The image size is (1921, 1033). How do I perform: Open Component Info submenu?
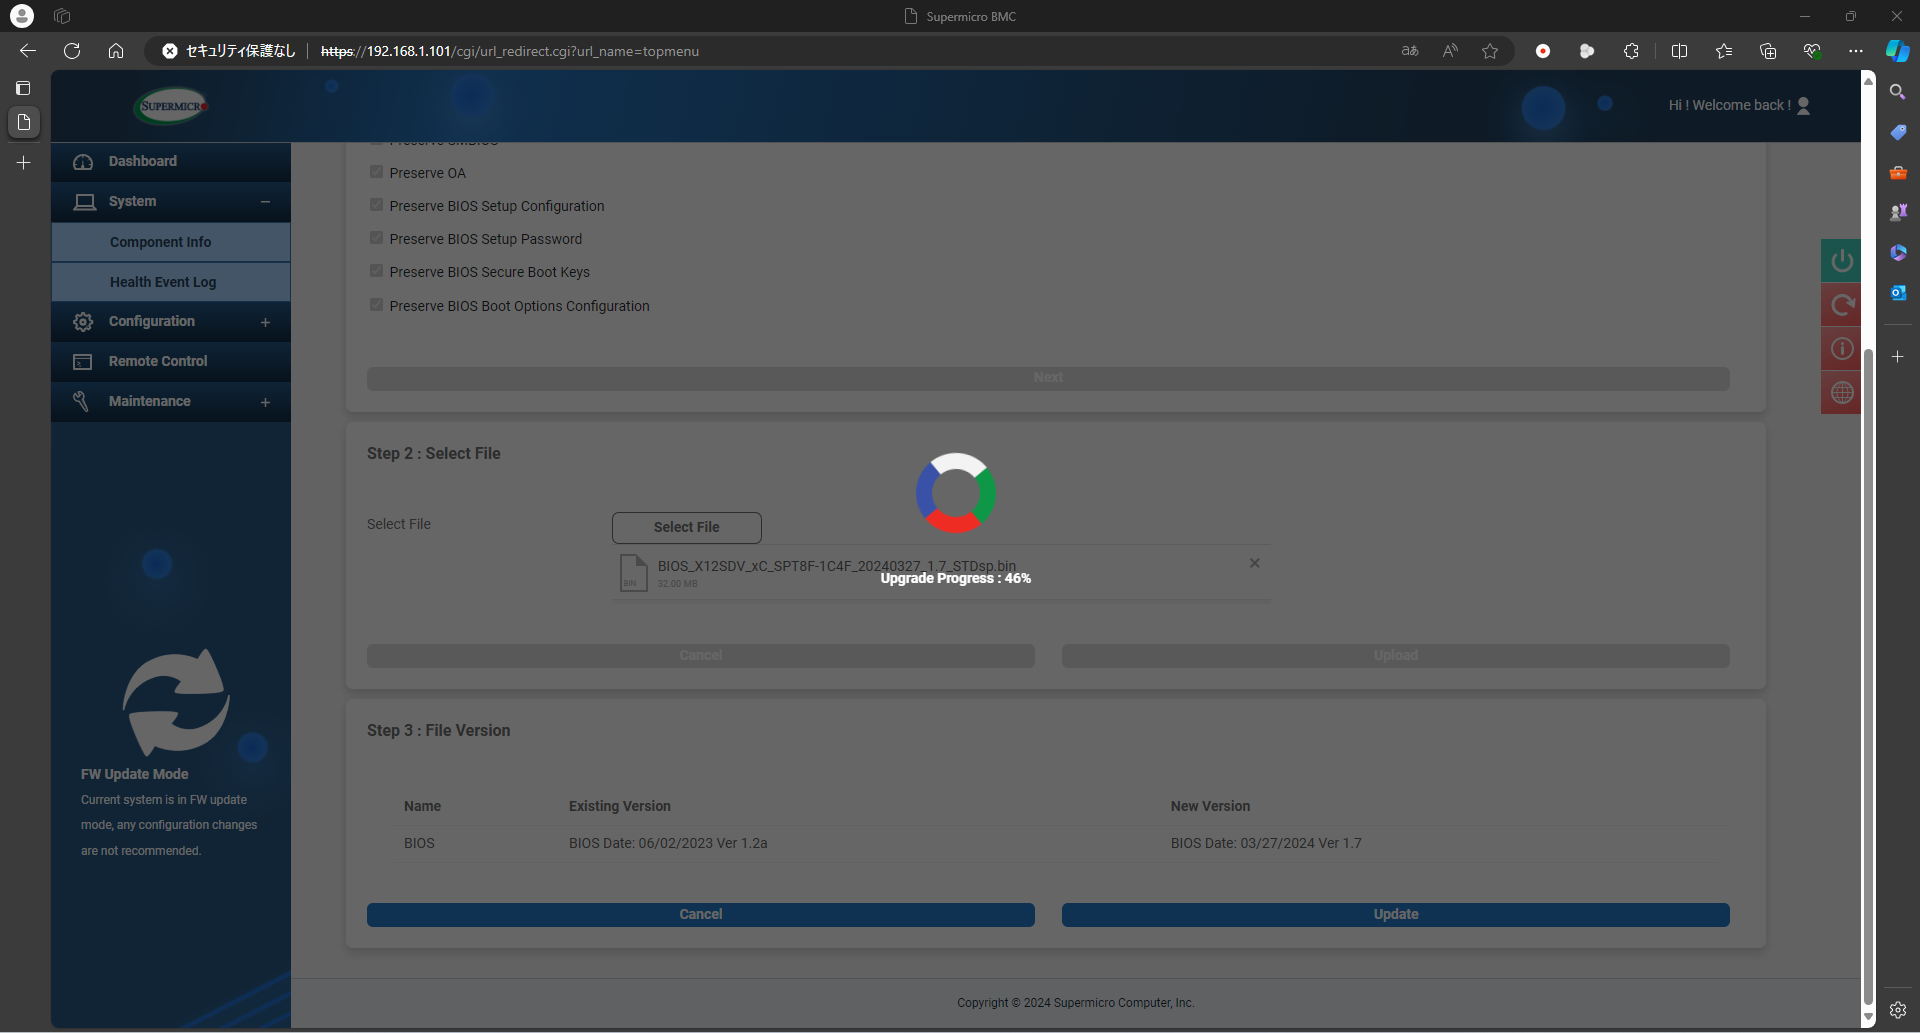click(171, 242)
